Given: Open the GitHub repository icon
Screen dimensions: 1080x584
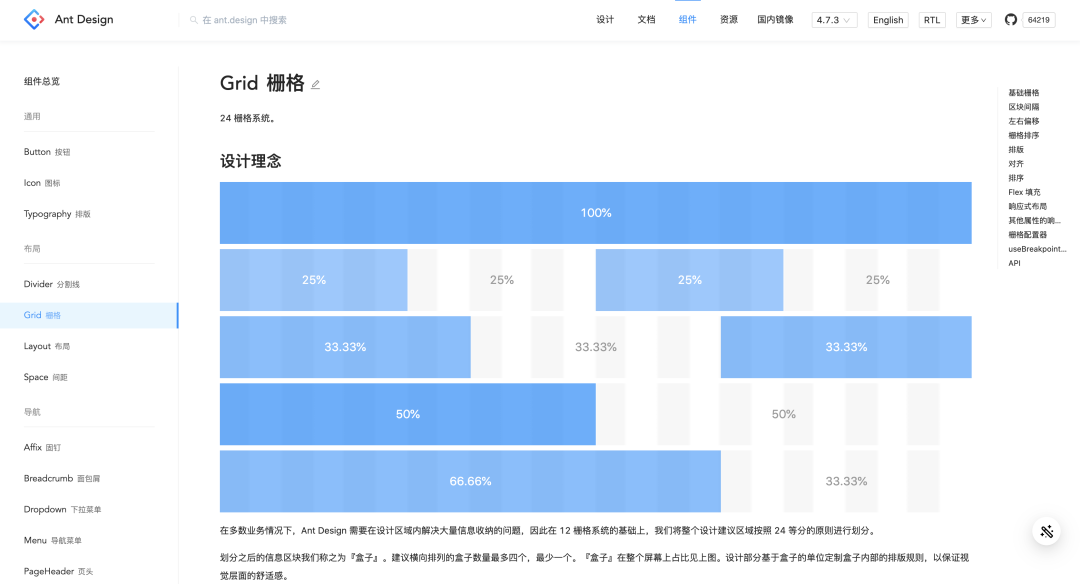Looking at the screenshot, I should click(x=1010, y=20).
